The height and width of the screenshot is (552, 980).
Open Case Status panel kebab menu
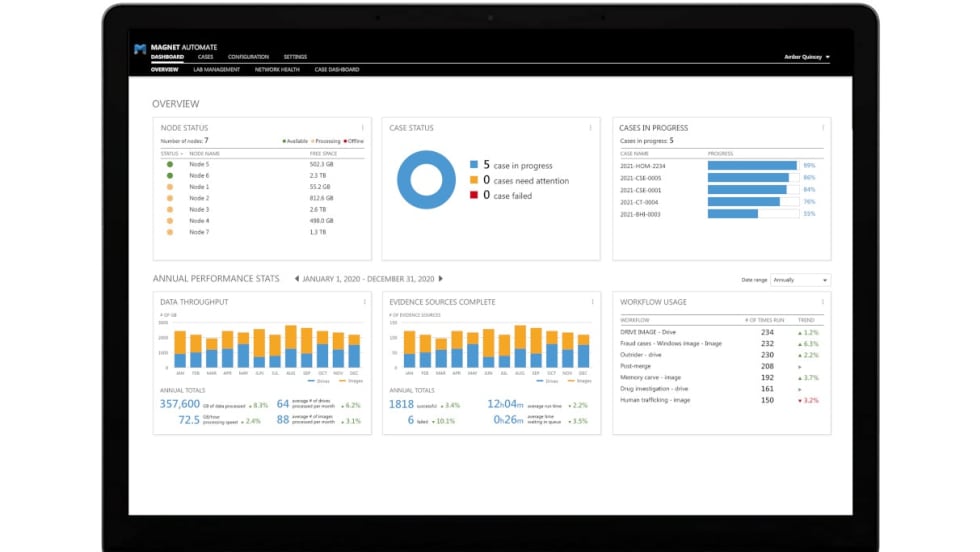pyautogui.click(x=593, y=128)
